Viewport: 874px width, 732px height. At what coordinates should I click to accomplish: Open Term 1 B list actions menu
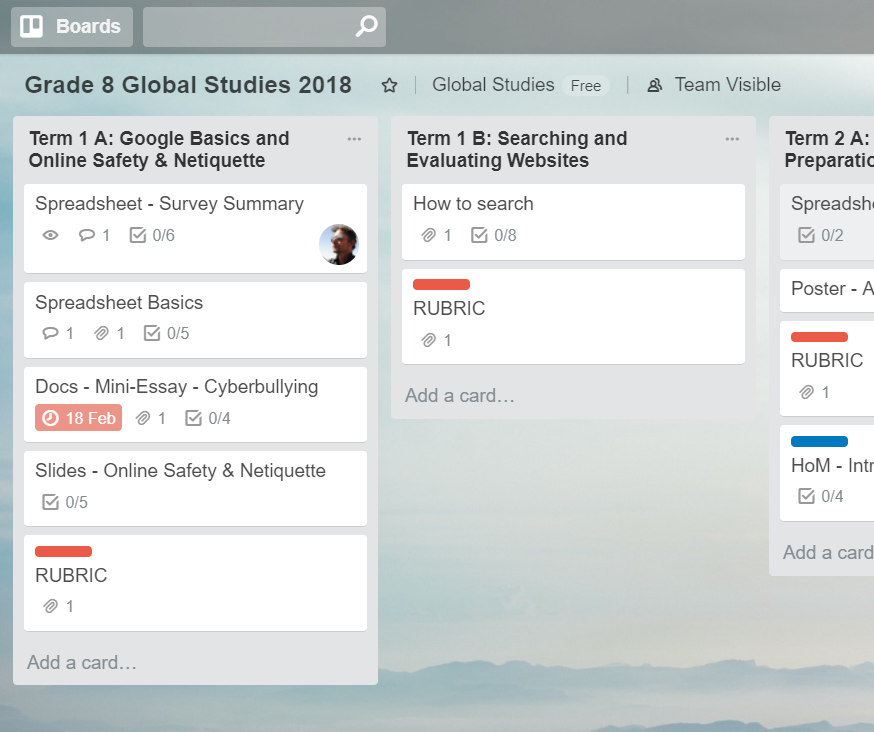pos(732,139)
